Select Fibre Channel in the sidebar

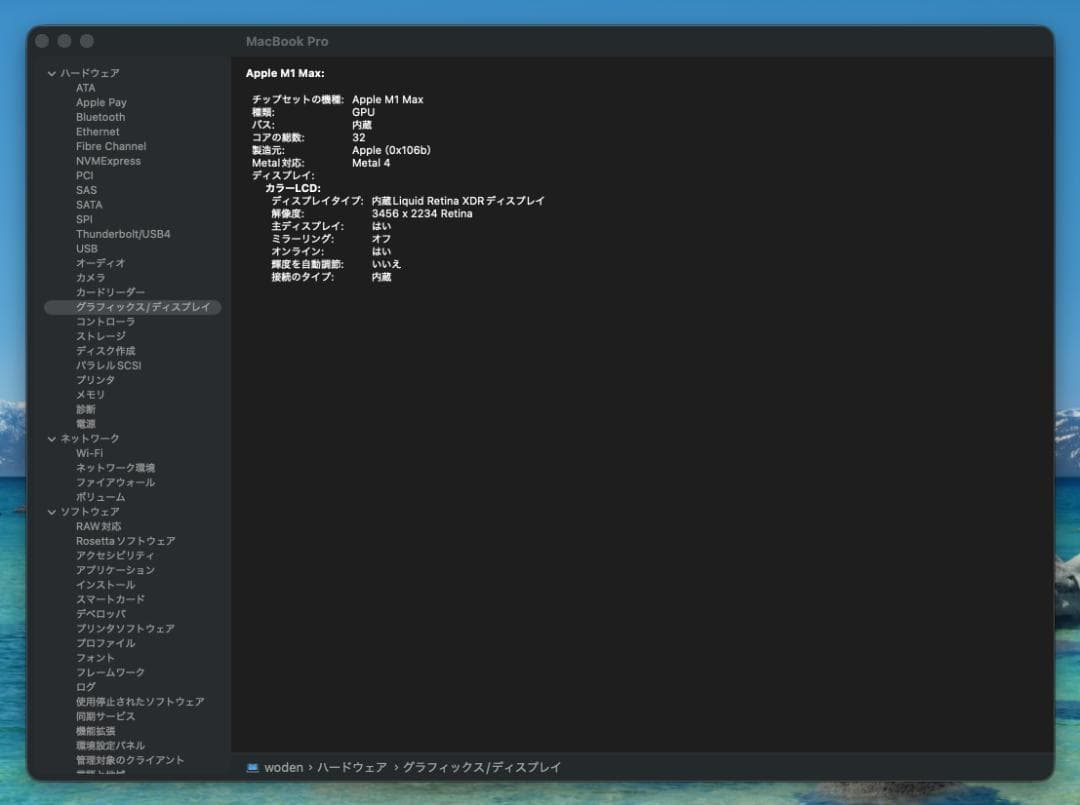tap(111, 146)
